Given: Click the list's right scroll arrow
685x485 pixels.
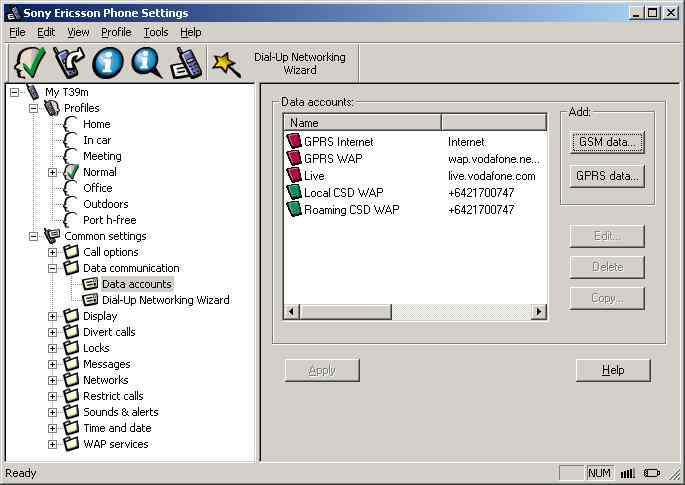Looking at the screenshot, I should [539, 312].
